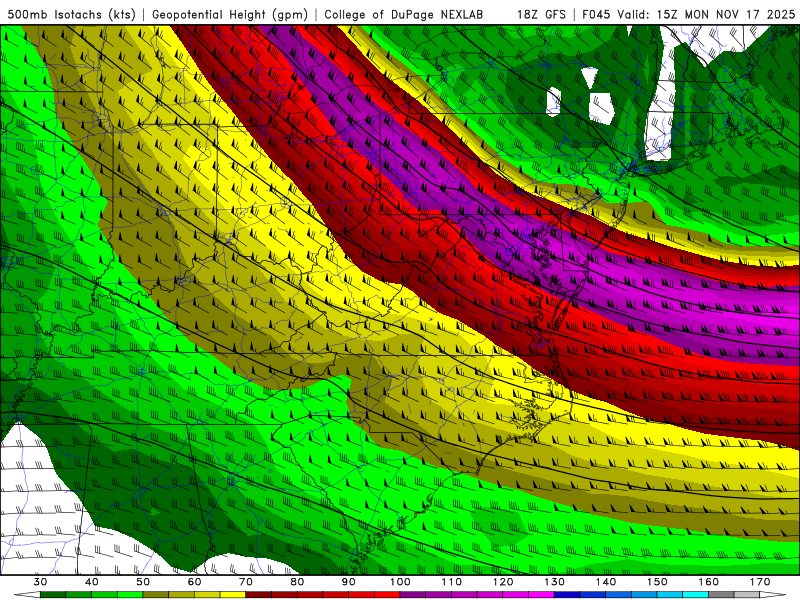Click the 120 value on the color scale

click(503, 582)
